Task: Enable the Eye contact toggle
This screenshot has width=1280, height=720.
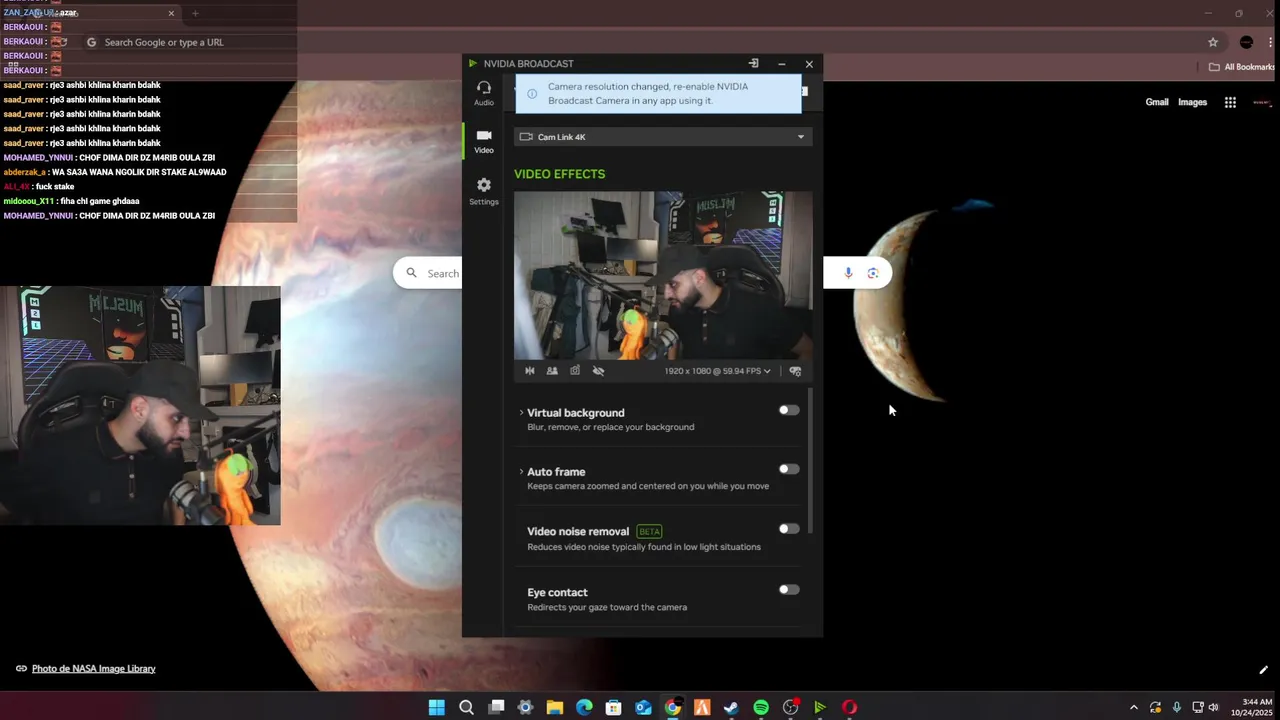Action: [789, 590]
